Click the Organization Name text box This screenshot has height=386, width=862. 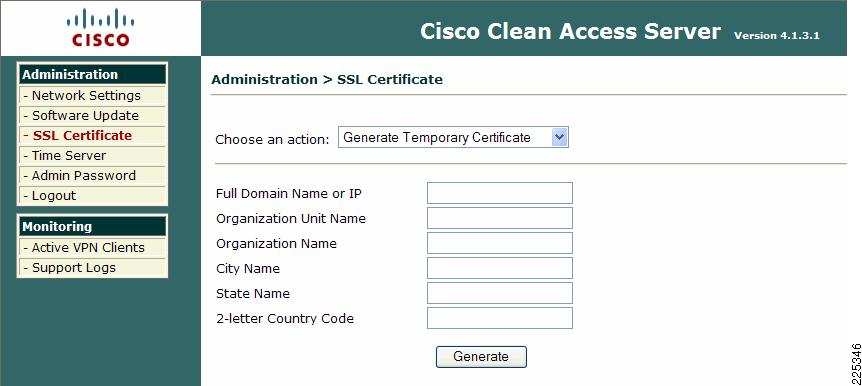pyautogui.click(x=500, y=243)
